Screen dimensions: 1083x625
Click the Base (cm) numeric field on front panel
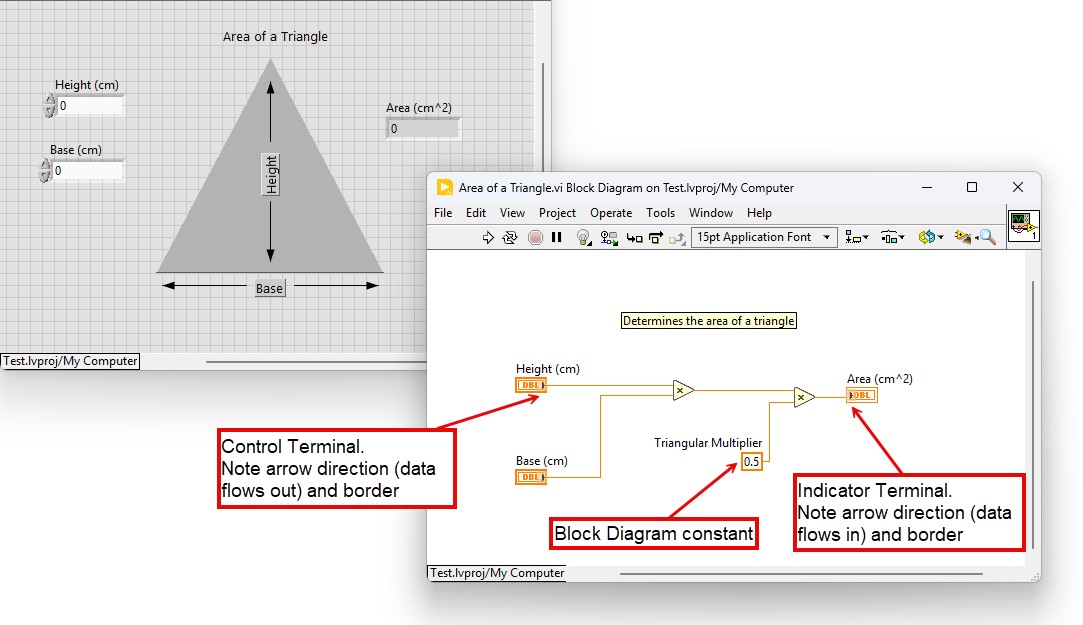coord(88,171)
